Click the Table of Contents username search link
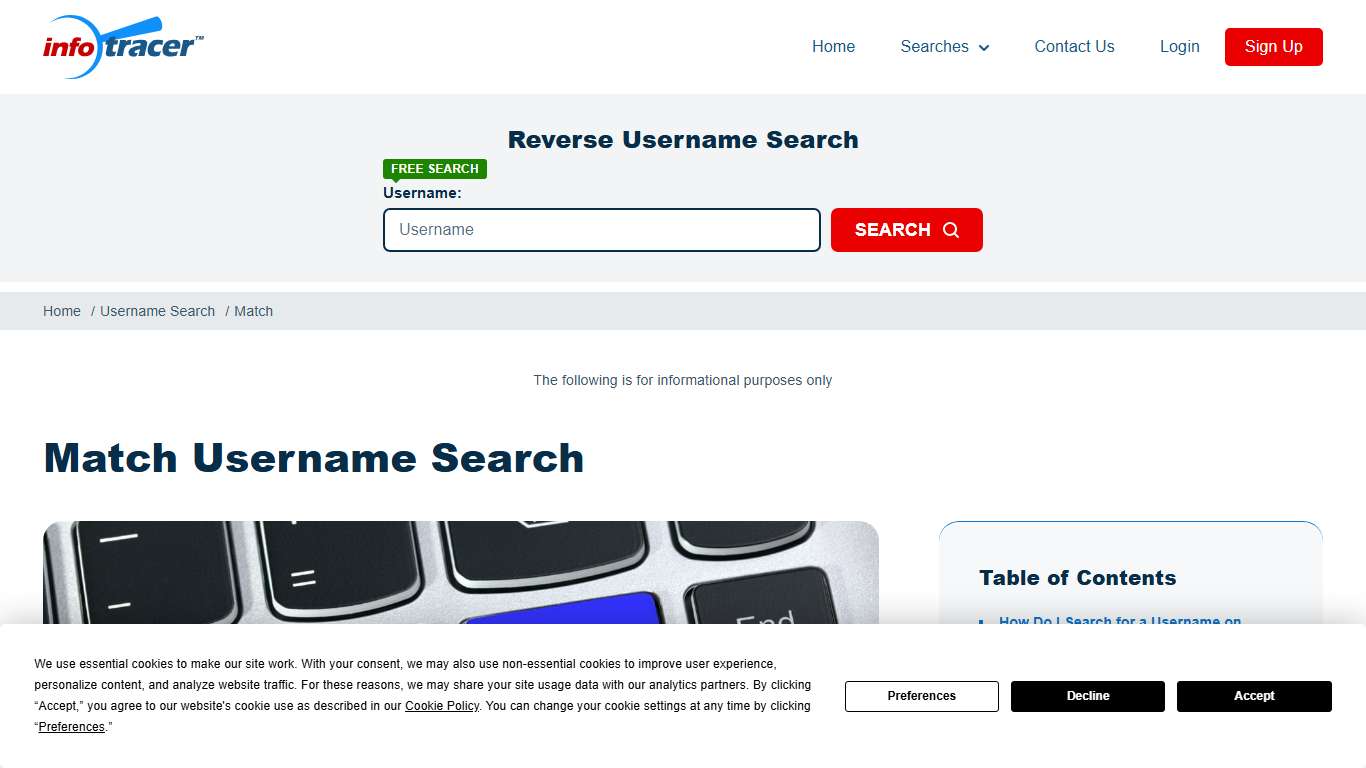 coord(1119,621)
